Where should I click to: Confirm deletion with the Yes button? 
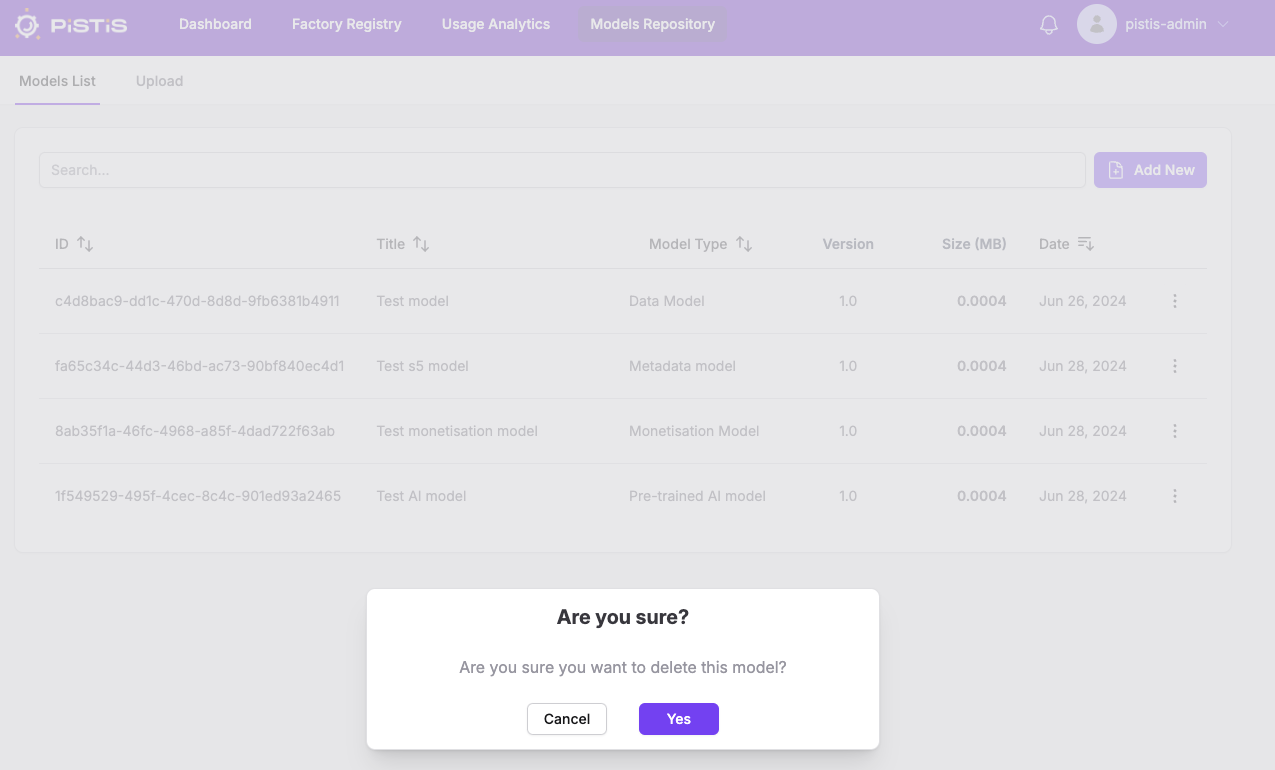(679, 719)
